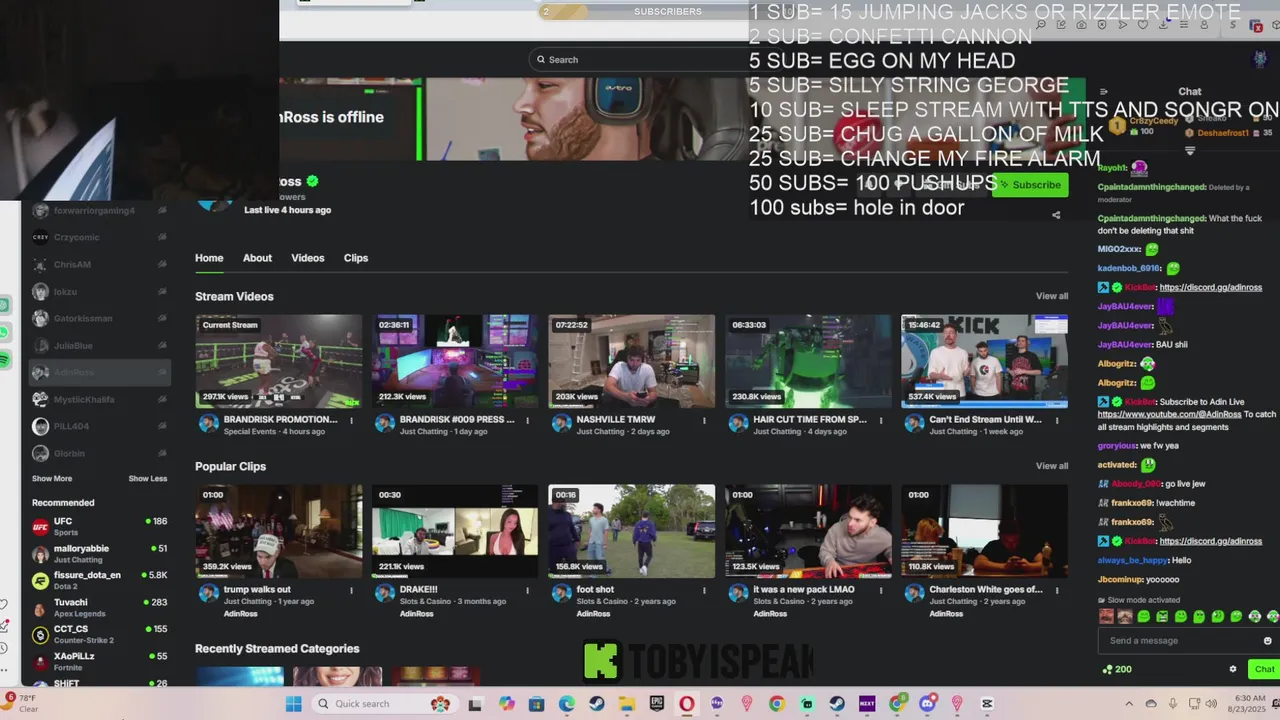Open options menu for BRANDRISK PROMOTION video
The width and height of the screenshot is (1280, 720).
(x=351, y=420)
